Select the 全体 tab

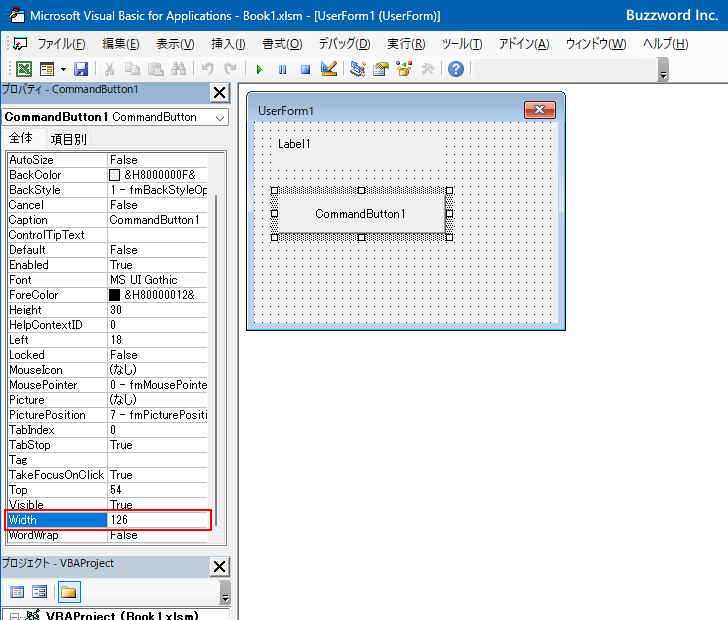(21, 138)
